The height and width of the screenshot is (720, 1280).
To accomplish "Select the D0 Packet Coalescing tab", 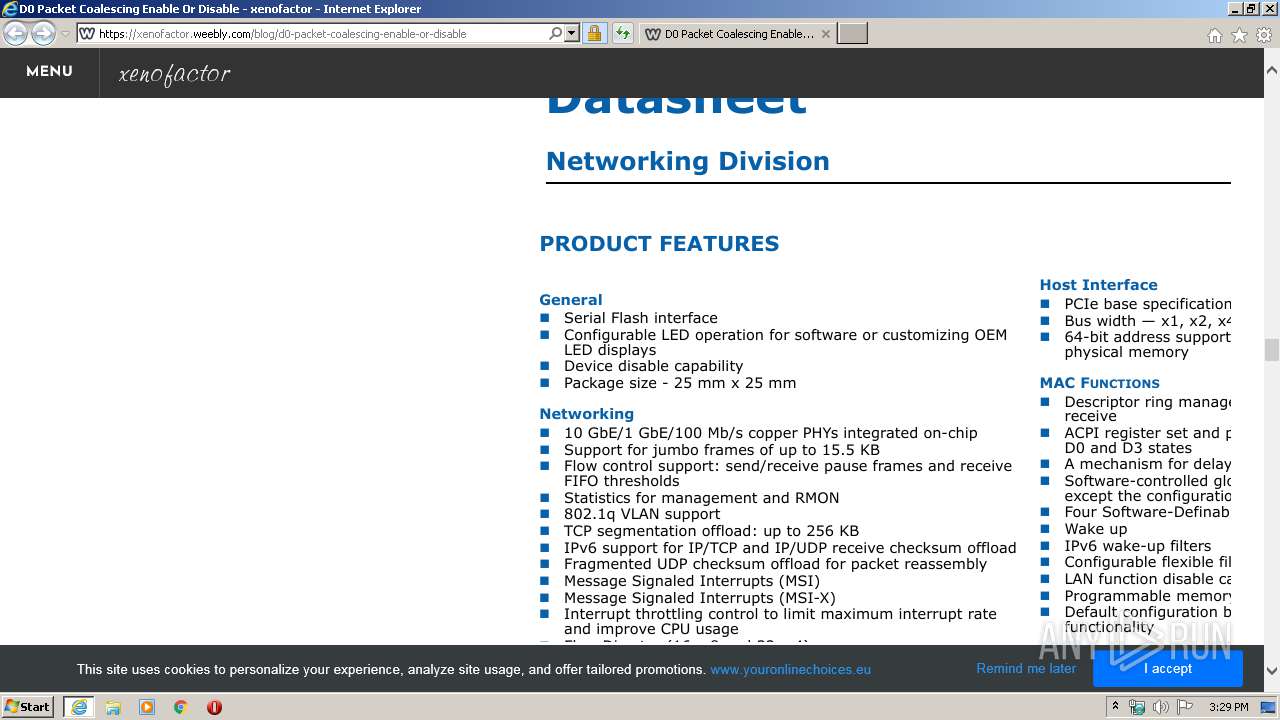I will coord(737,33).
